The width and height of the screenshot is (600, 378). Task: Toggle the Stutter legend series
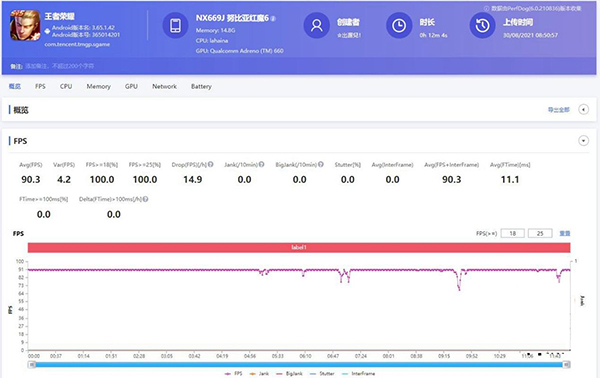pos(322,373)
